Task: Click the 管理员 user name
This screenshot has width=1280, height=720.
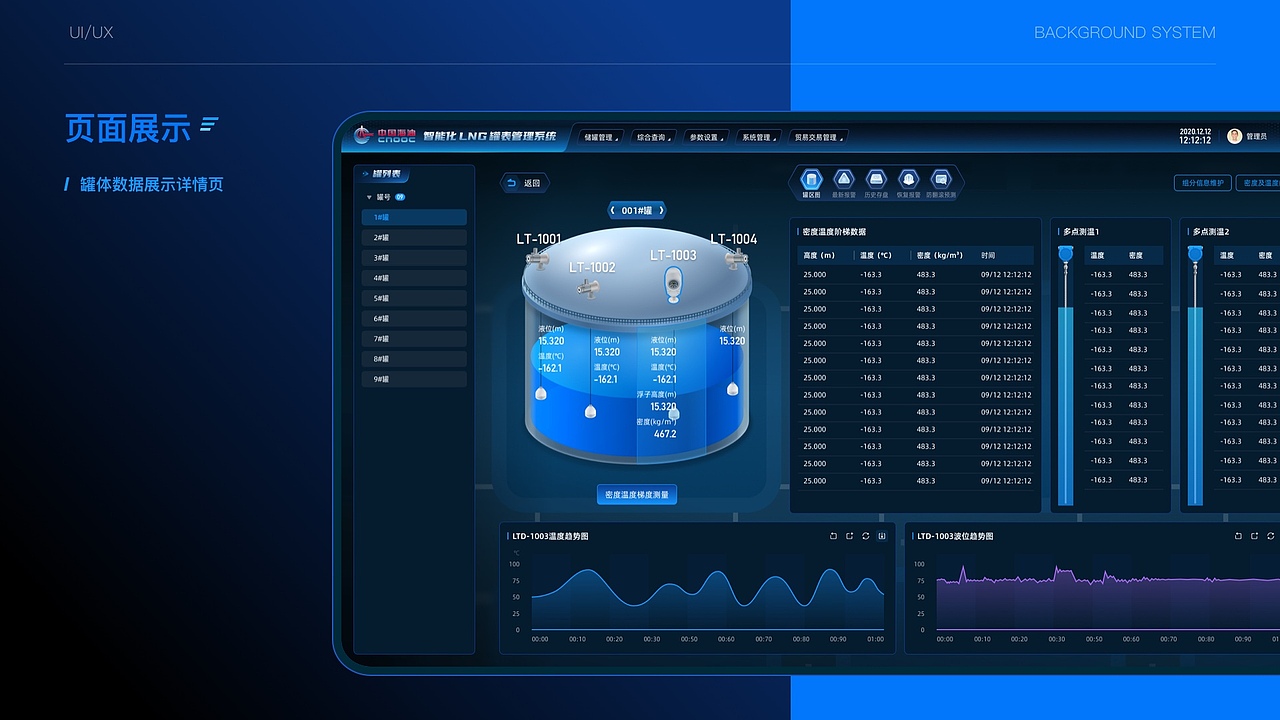Action: pyautogui.click(x=1257, y=137)
